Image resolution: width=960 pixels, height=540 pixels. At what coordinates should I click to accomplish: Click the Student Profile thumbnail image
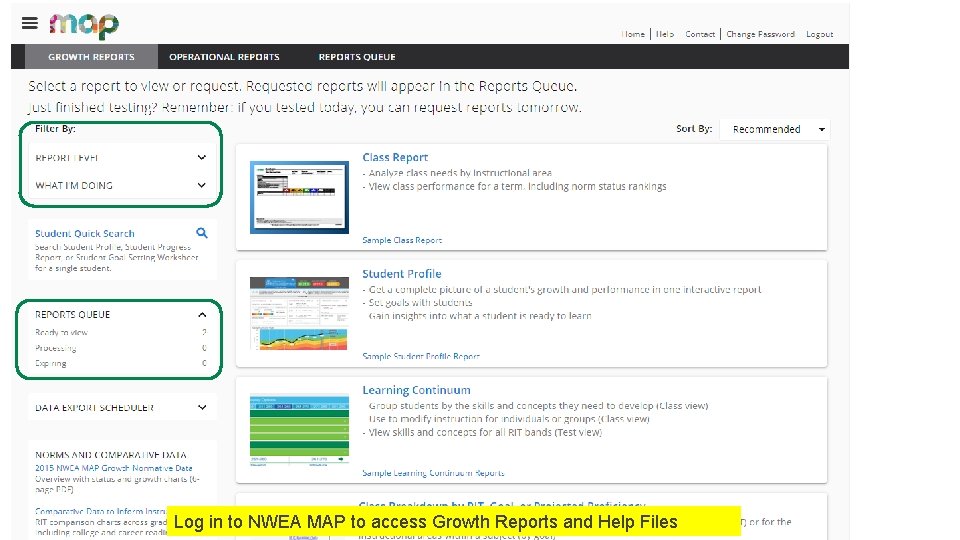[299, 313]
